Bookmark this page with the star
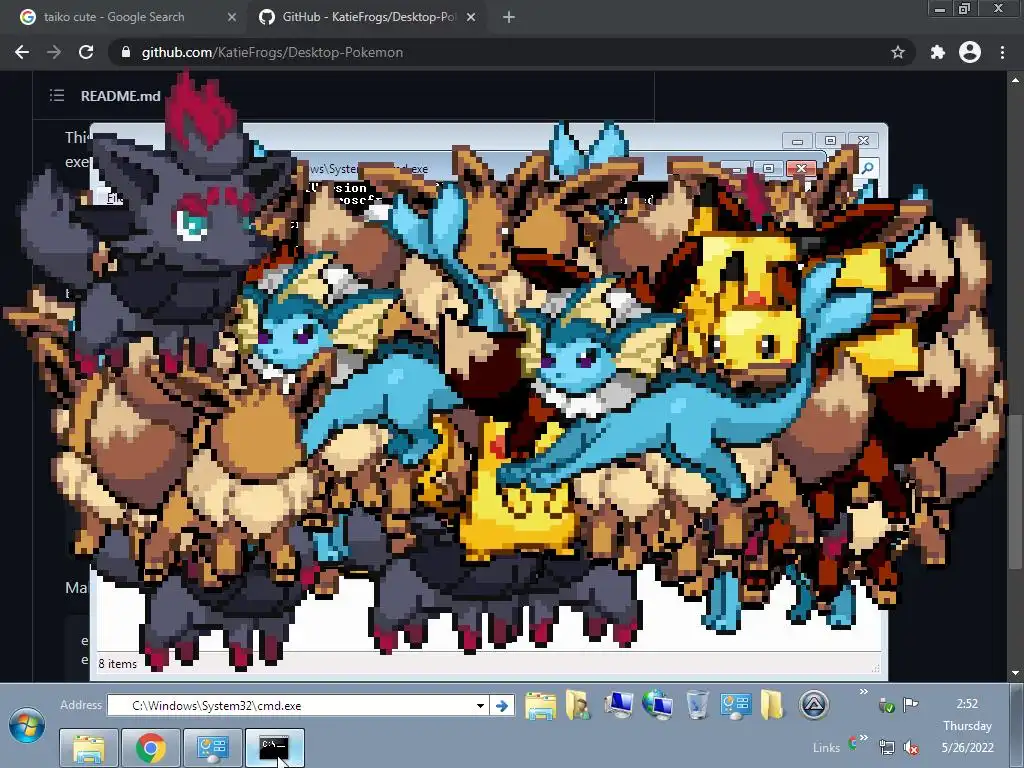1024x768 pixels. (898, 52)
